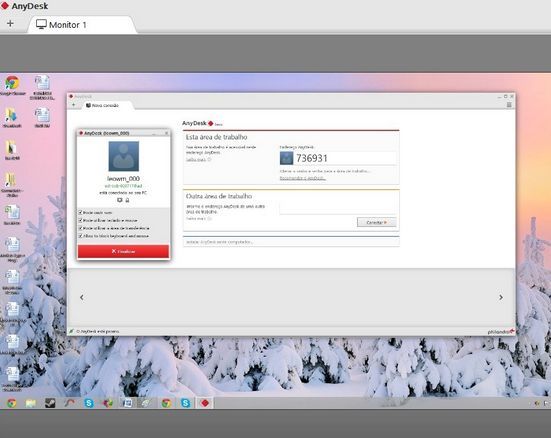Click the icon right of the first Skype on the remote taskbar
Screen dimensions: 551x438
coord(108,403)
